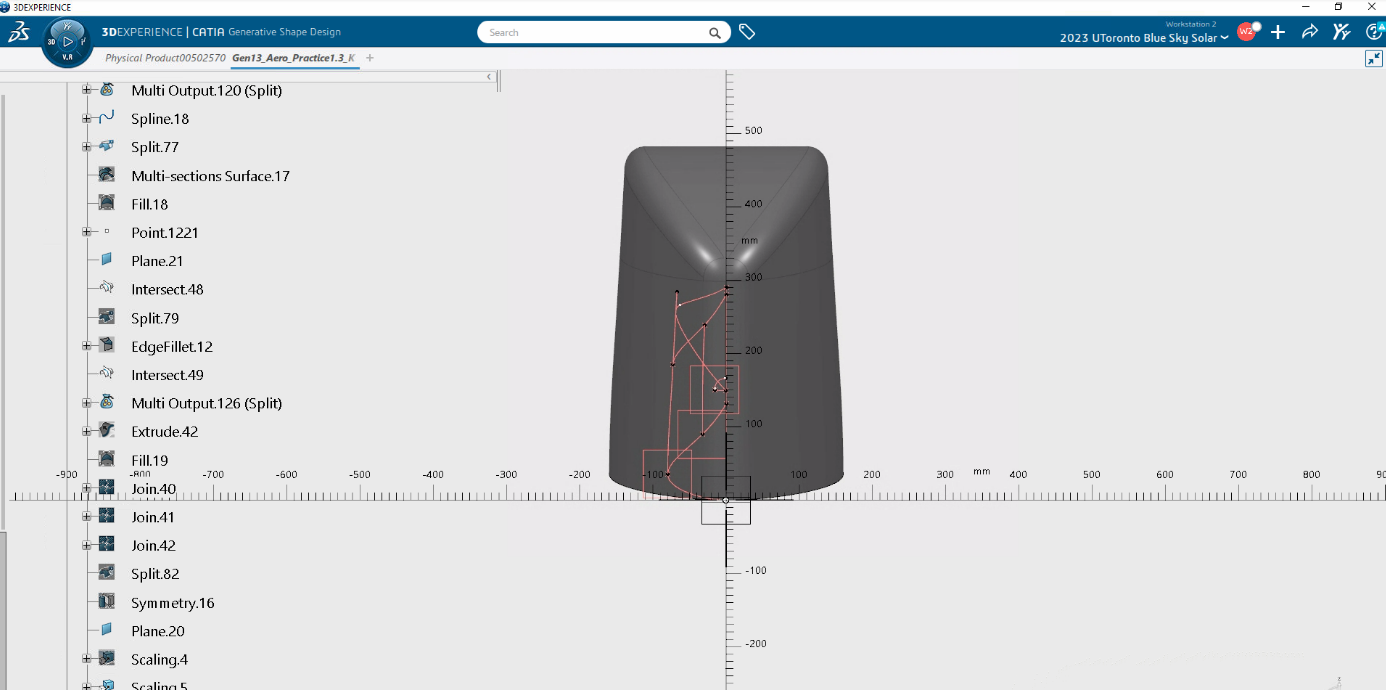Select Symmetry.16 in the specification tree
Image resolution: width=1386 pixels, height=690 pixels.
pos(172,603)
